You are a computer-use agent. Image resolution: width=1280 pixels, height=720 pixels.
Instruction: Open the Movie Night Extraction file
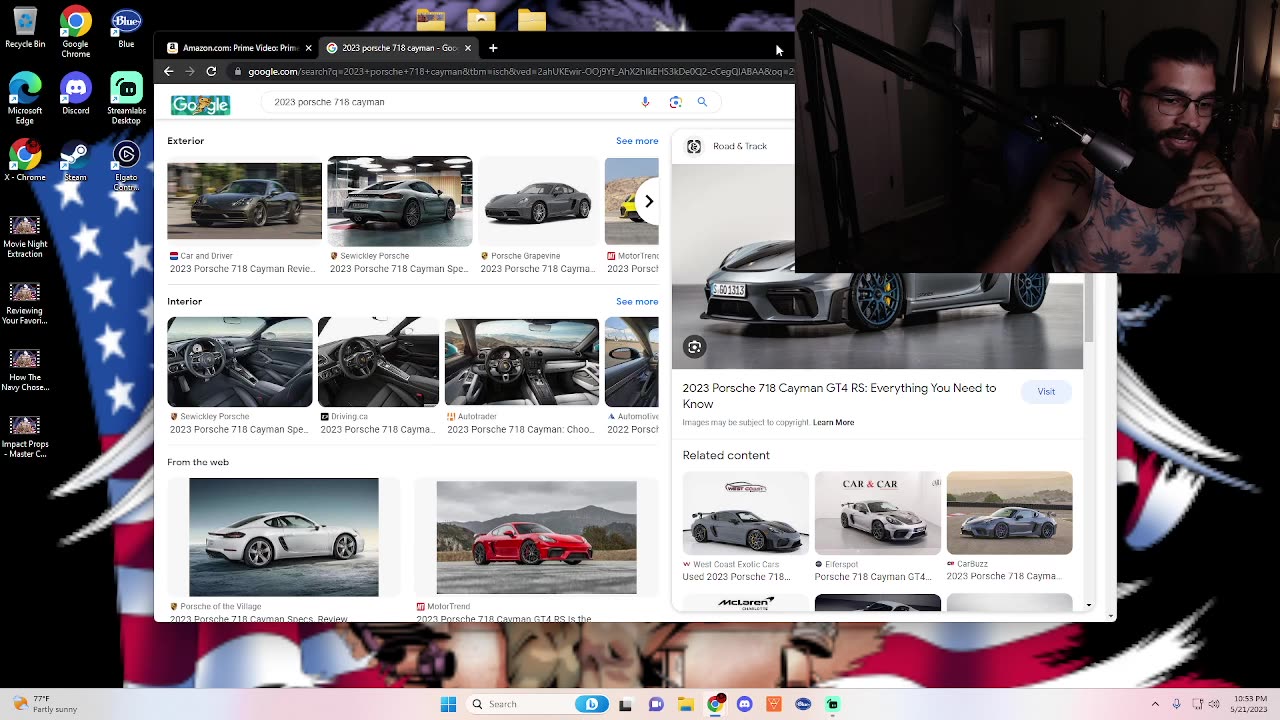(x=25, y=237)
